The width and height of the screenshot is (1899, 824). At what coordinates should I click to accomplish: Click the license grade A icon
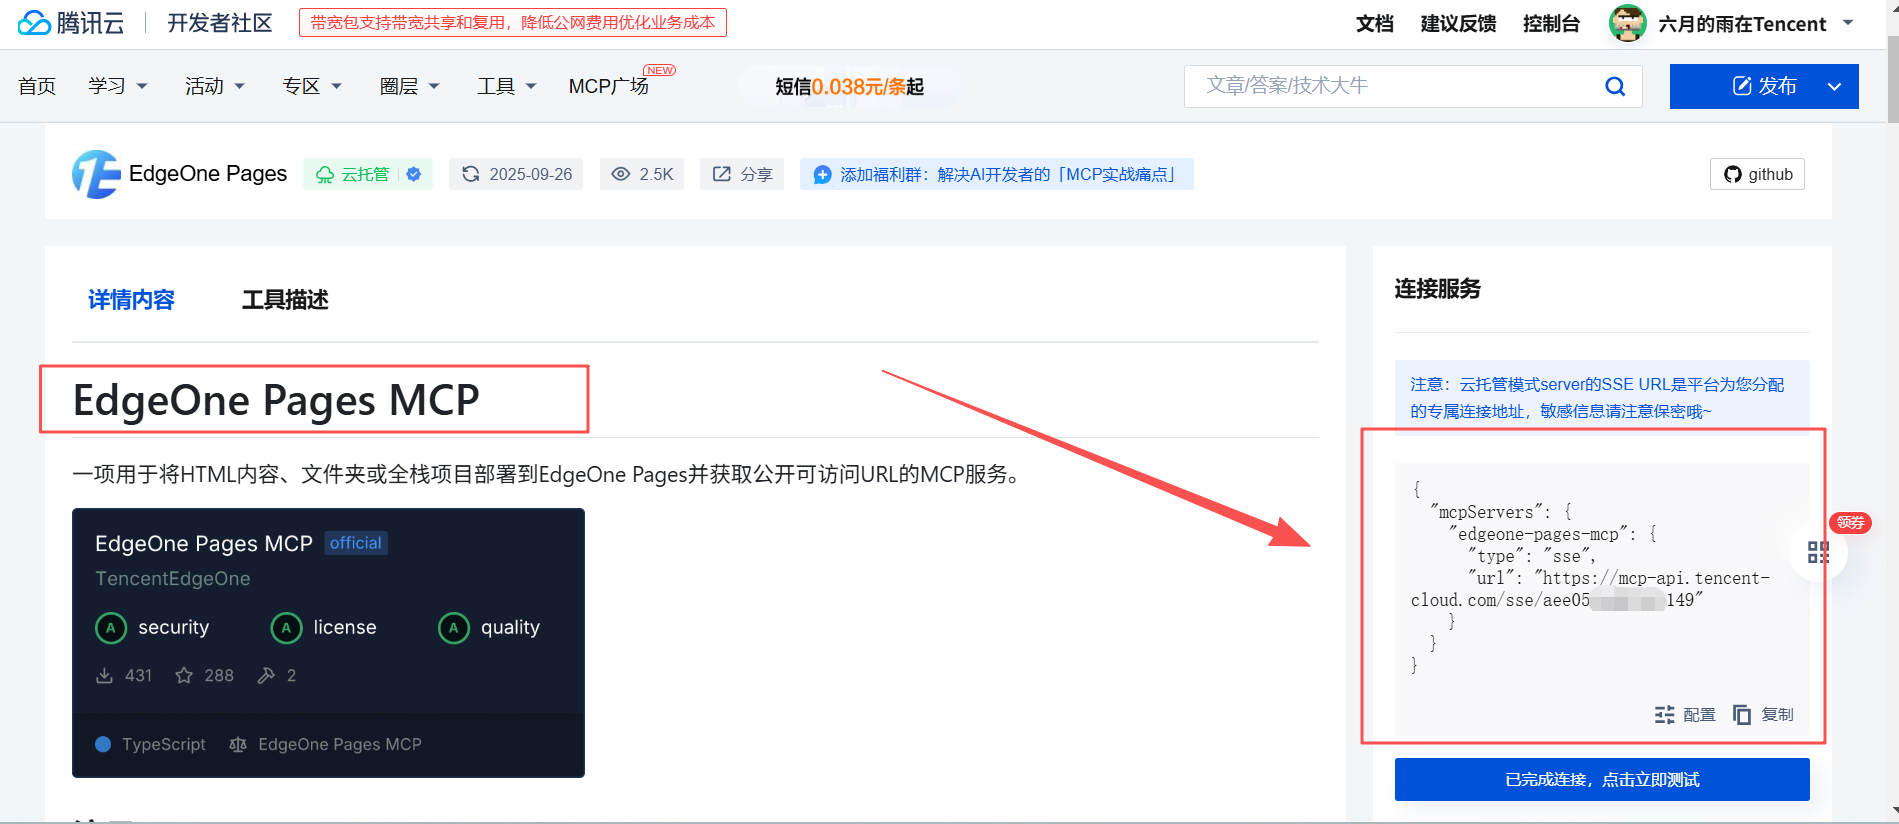pyautogui.click(x=286, y=628)
